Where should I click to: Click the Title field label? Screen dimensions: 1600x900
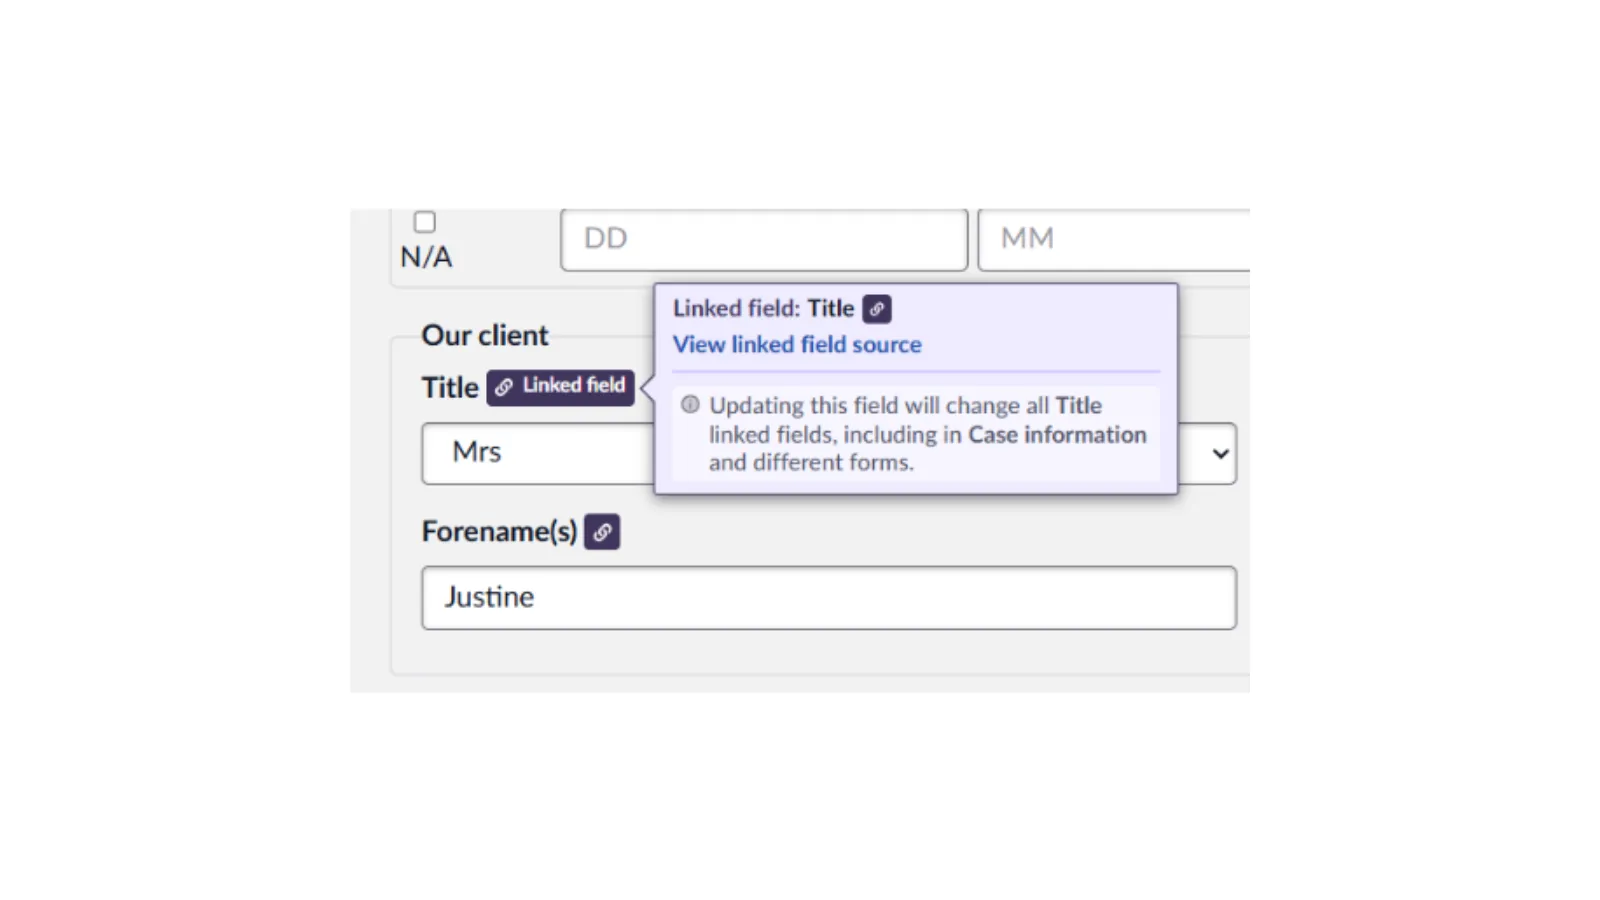coord(450,388)
